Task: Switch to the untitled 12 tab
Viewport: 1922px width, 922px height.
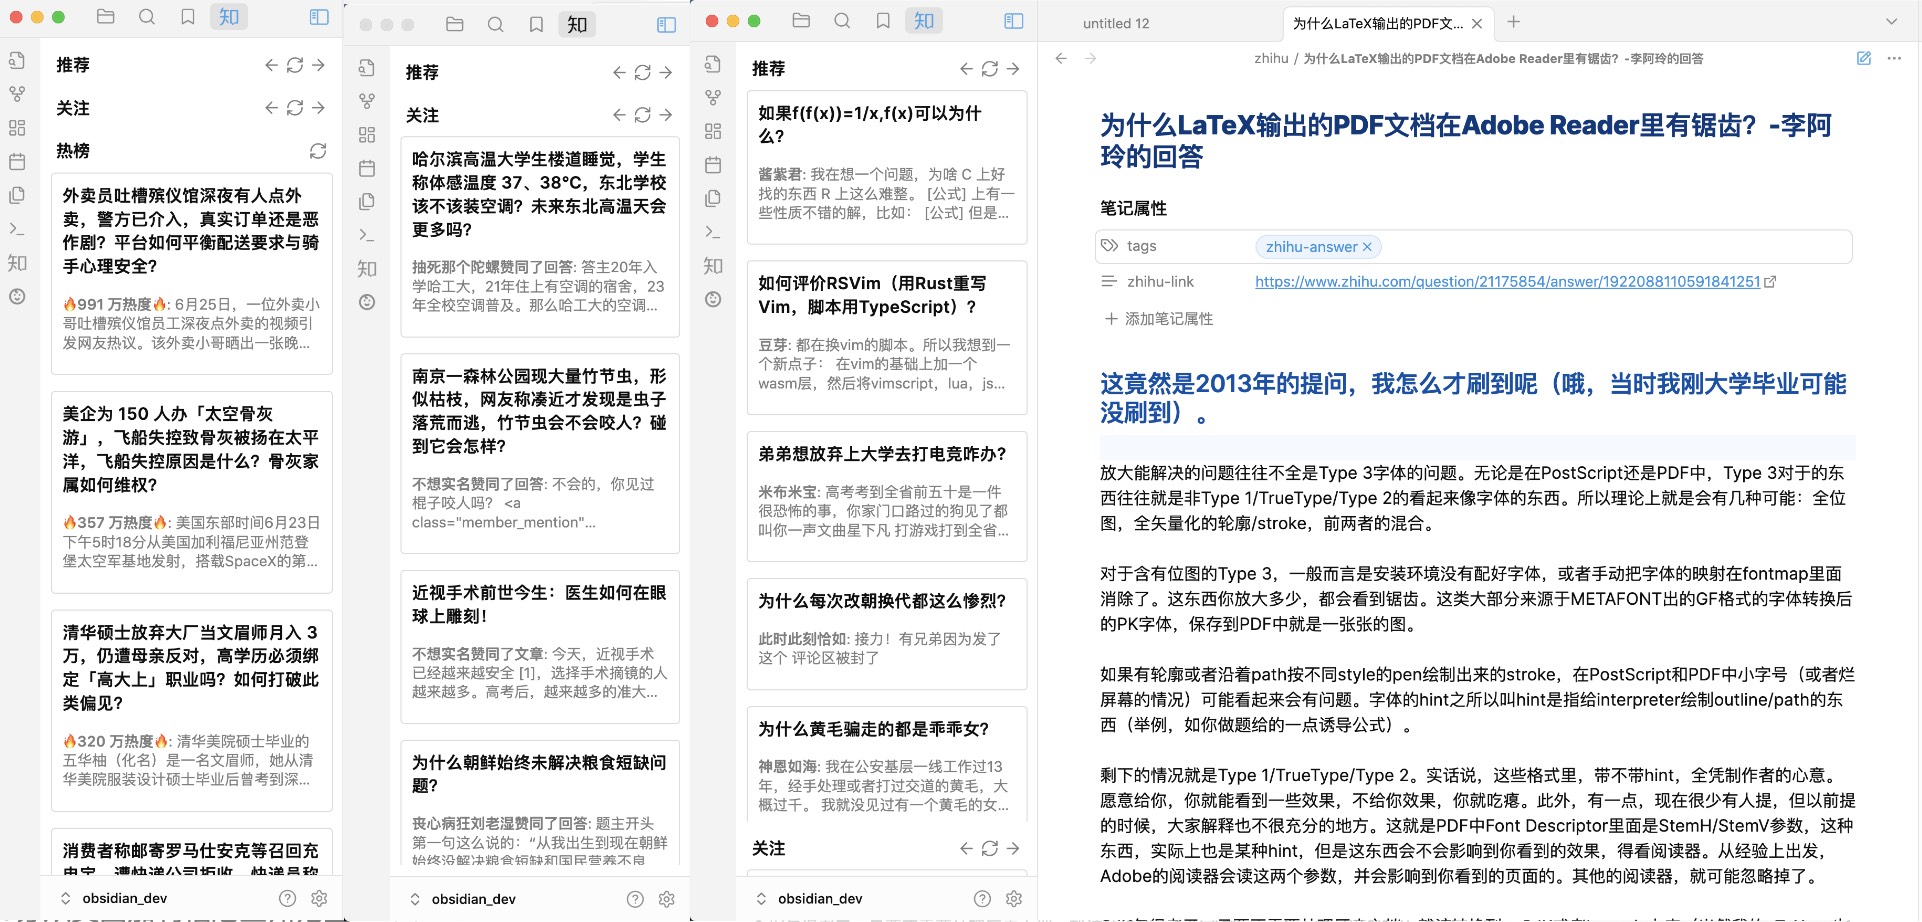Action: 1116,23
